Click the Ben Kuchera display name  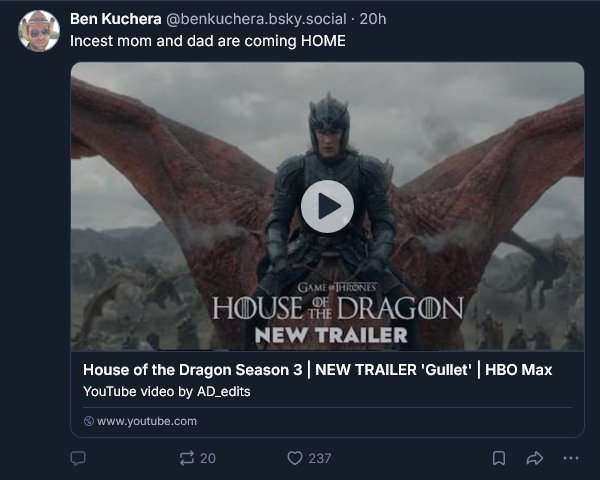110,20
